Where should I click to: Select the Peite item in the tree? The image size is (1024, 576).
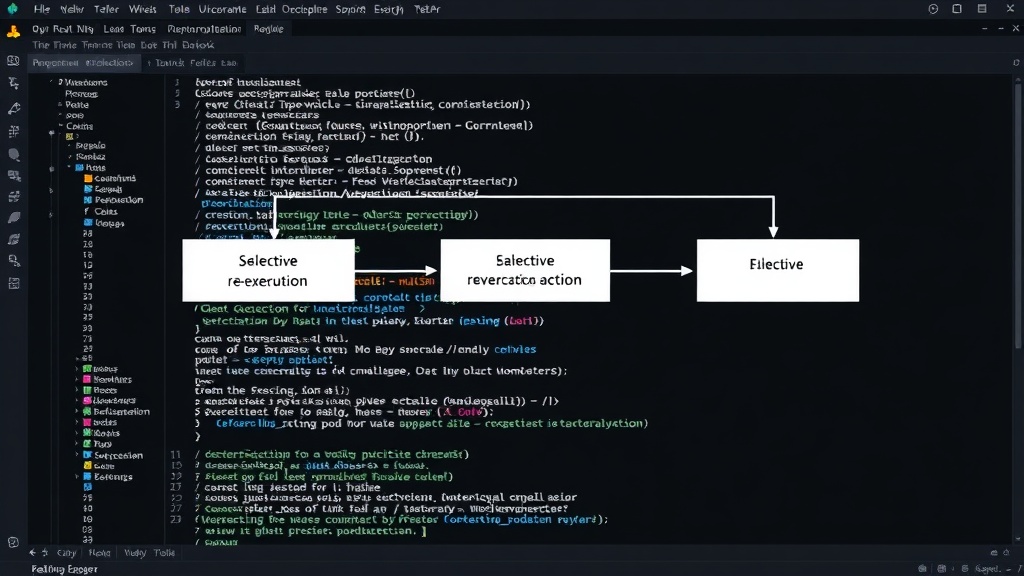click(76, 104)
